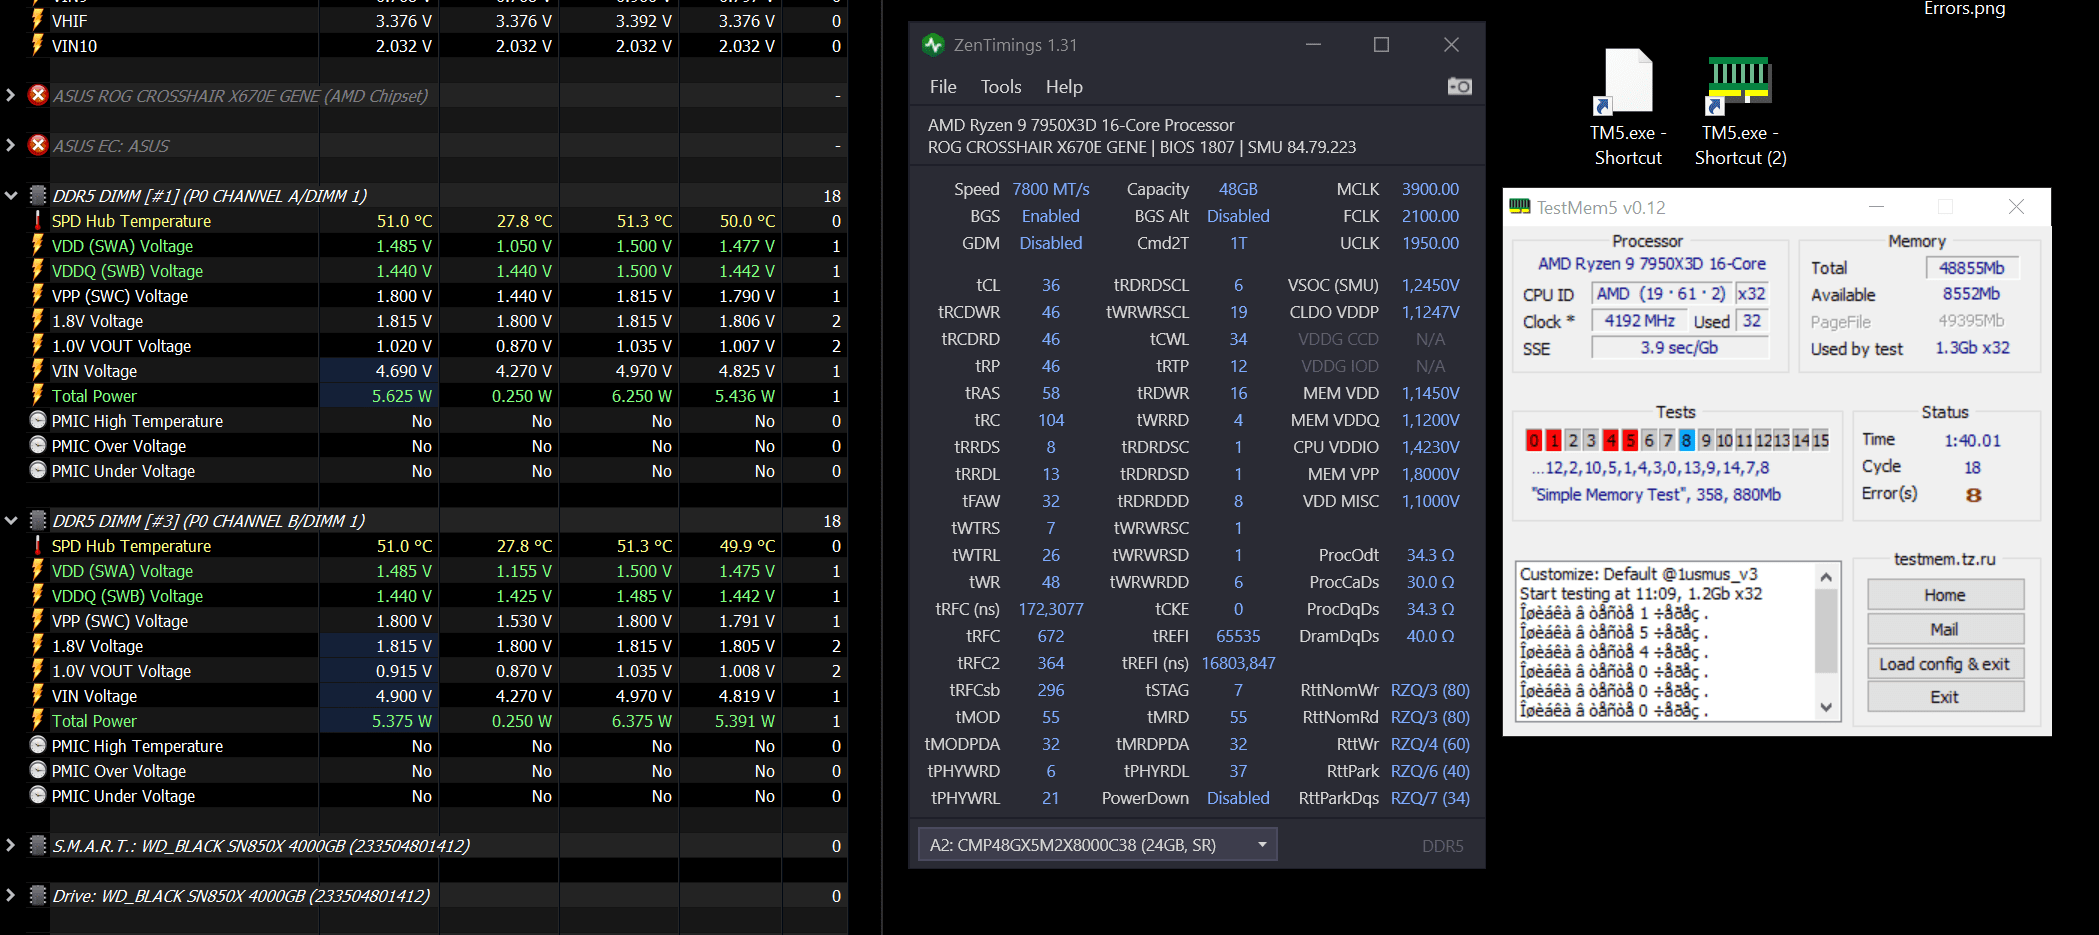2099x935 pixels.
Task: Click lightning icon of DIMM #1 VDD (SWA) Voltage
Action: [x=38, y=245]
